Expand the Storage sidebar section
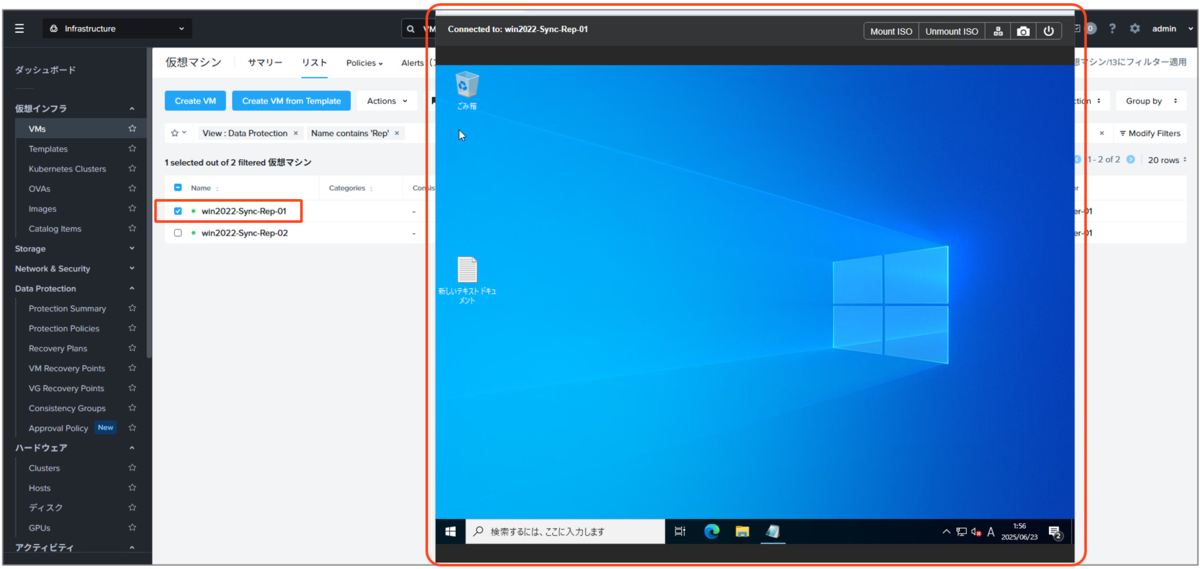1200x569 pixels. coord(132,249)
